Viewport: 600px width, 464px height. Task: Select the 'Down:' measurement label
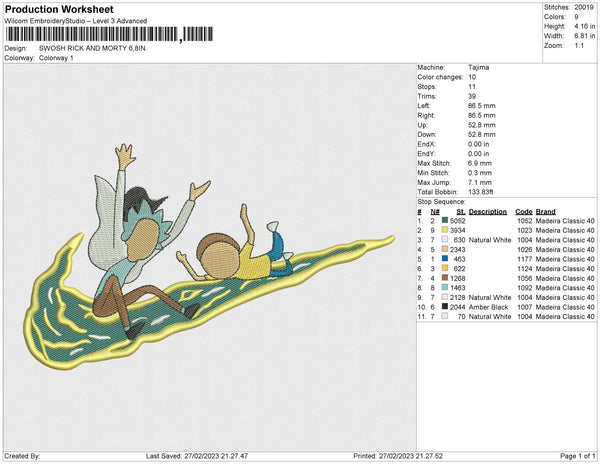tap(427, 135)
